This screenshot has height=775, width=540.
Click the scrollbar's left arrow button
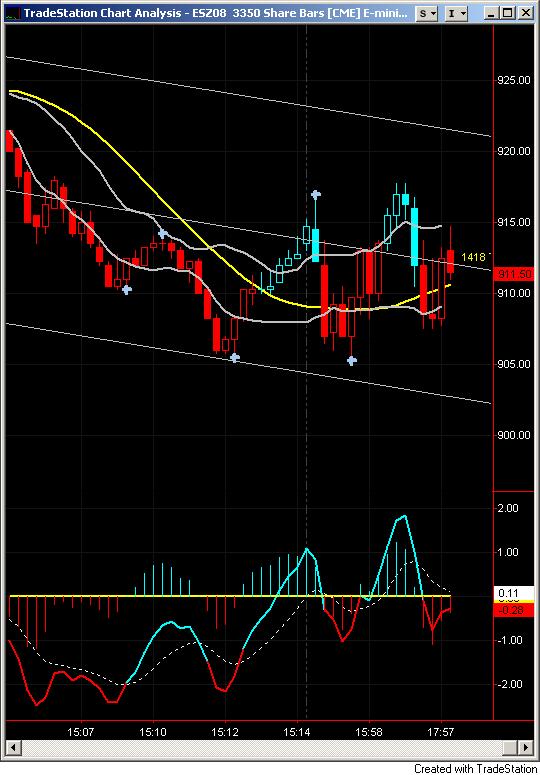coord(13,747)
